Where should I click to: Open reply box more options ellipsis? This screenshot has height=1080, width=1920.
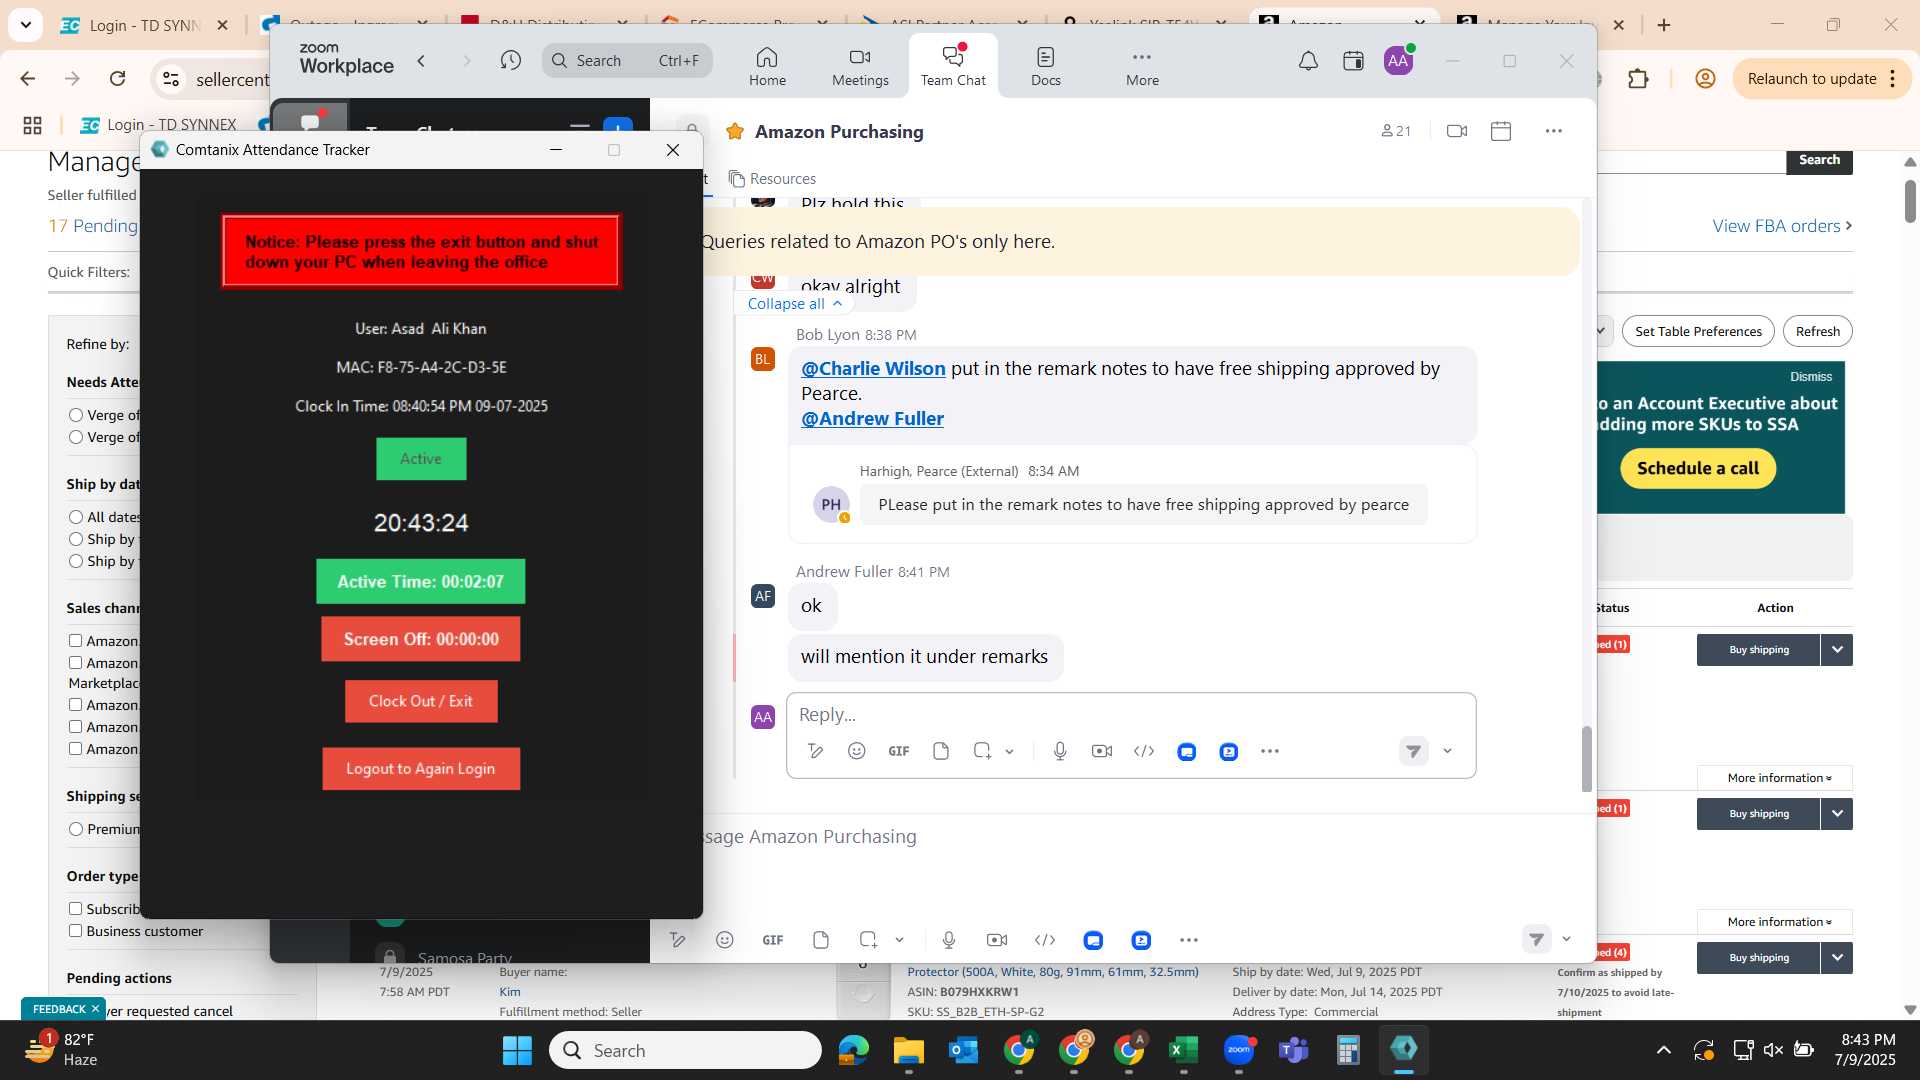pos(1270,751)
